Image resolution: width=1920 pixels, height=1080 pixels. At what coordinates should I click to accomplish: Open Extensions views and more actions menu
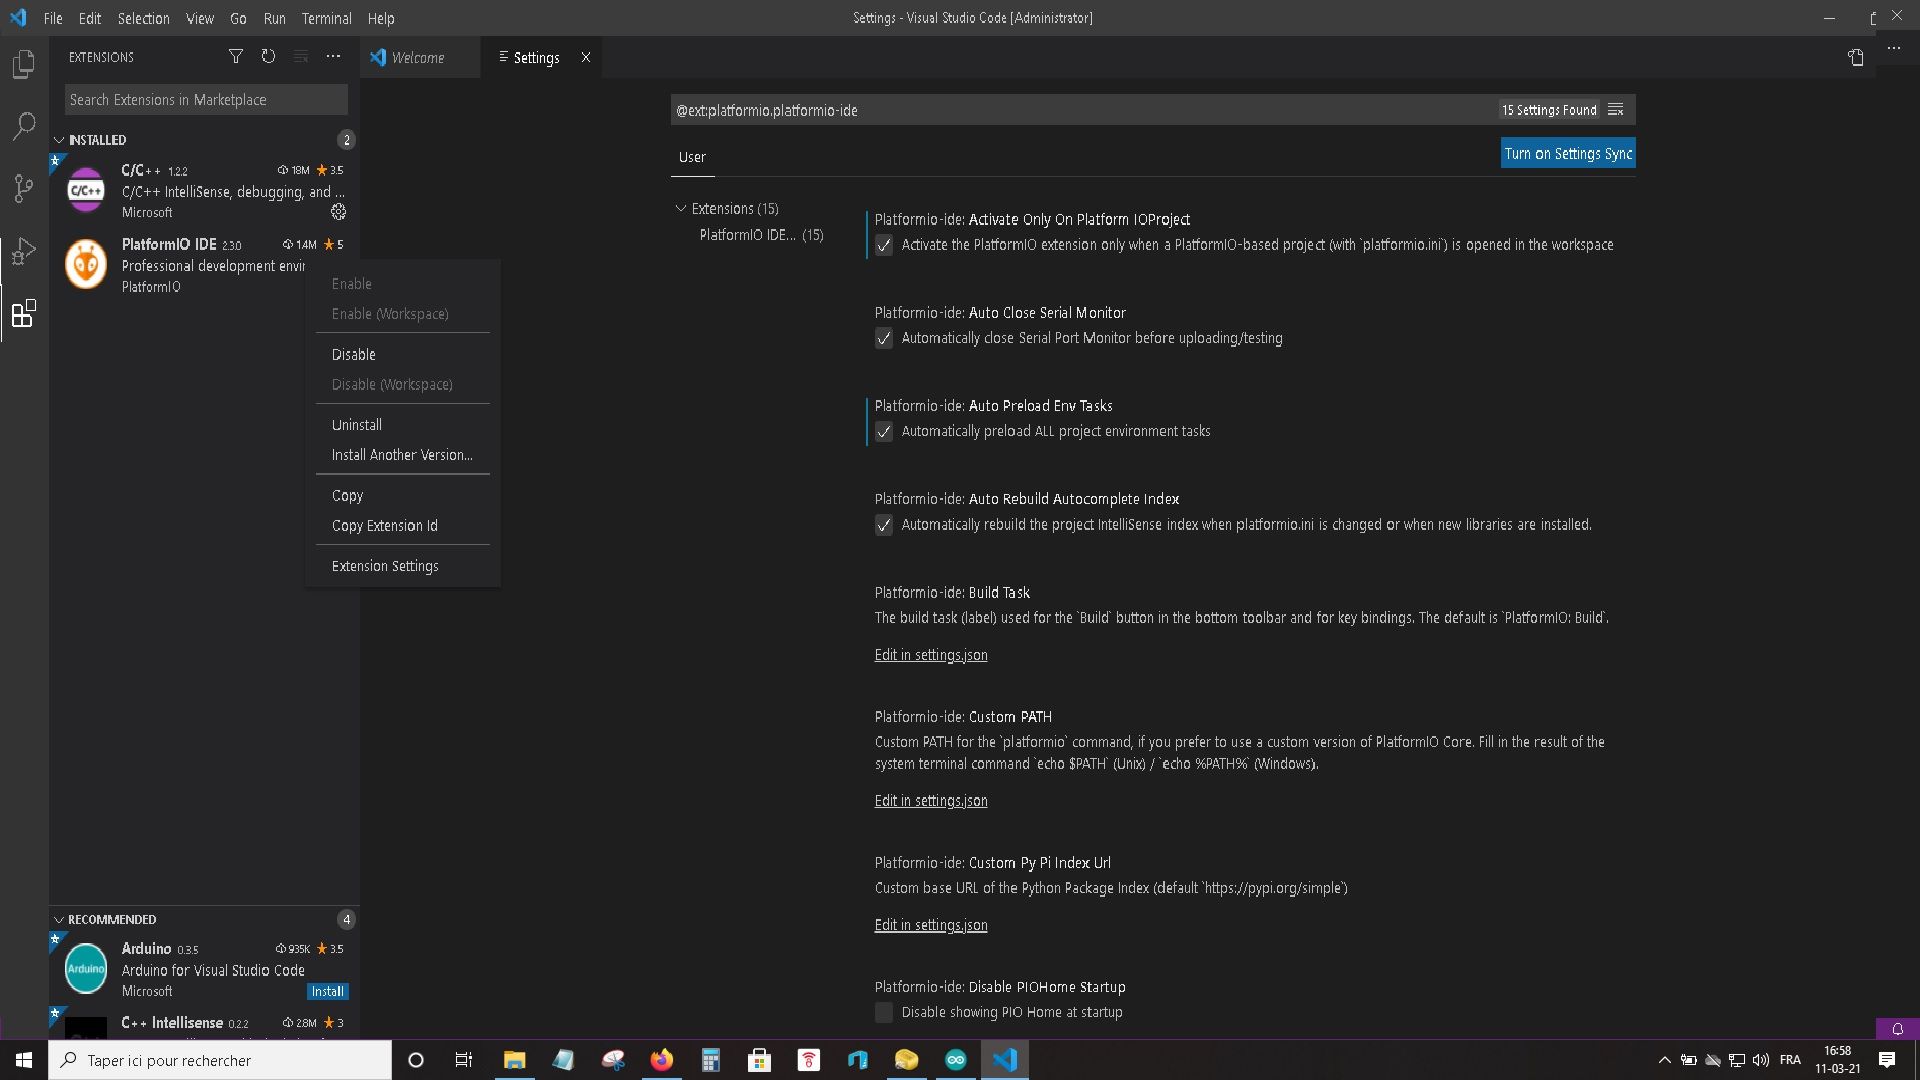point(333,57)
